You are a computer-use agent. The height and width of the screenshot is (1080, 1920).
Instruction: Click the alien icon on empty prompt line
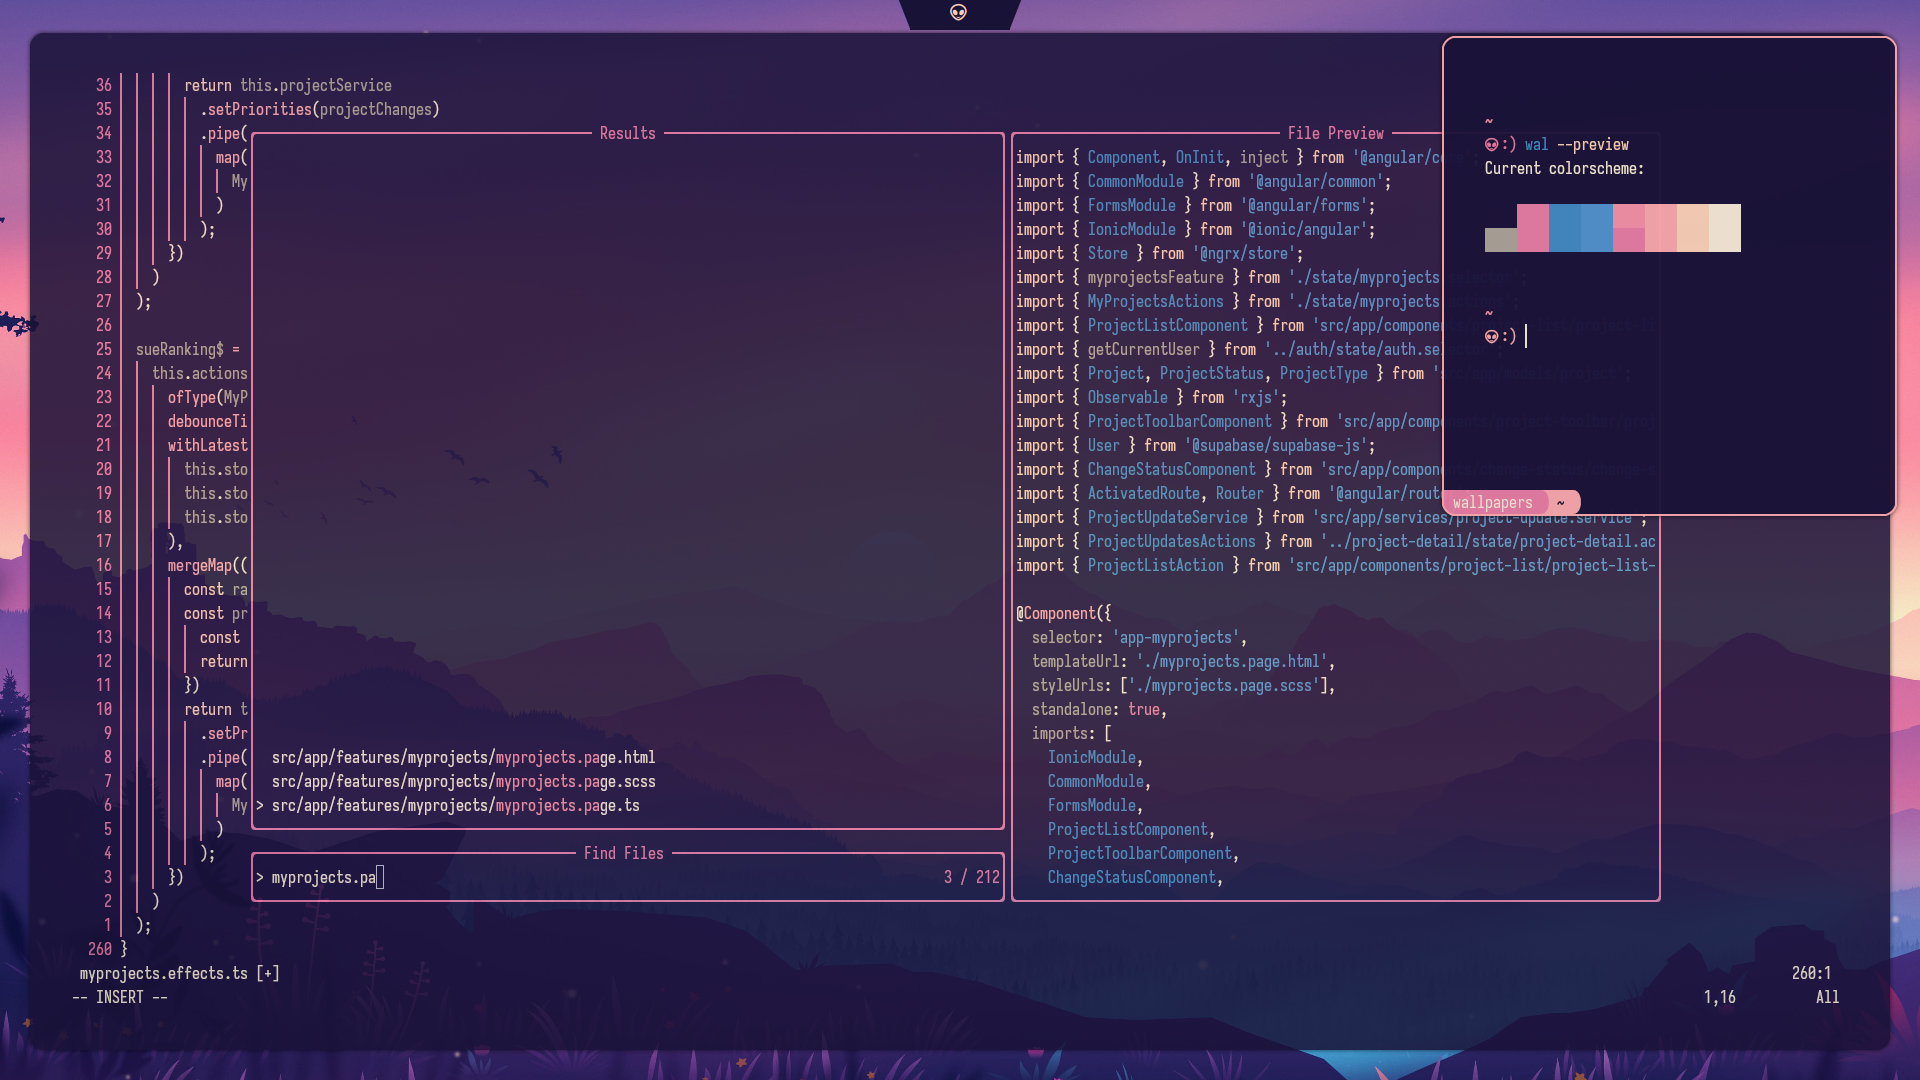[x=1491, y=337]
